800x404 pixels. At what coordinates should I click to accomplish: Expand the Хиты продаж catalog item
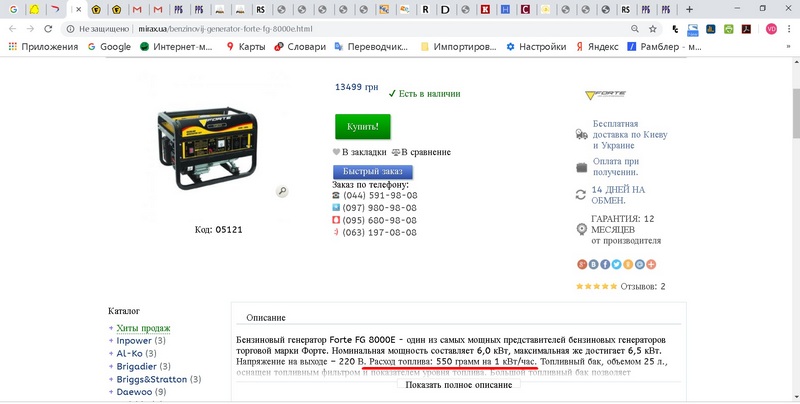point(143,328)
